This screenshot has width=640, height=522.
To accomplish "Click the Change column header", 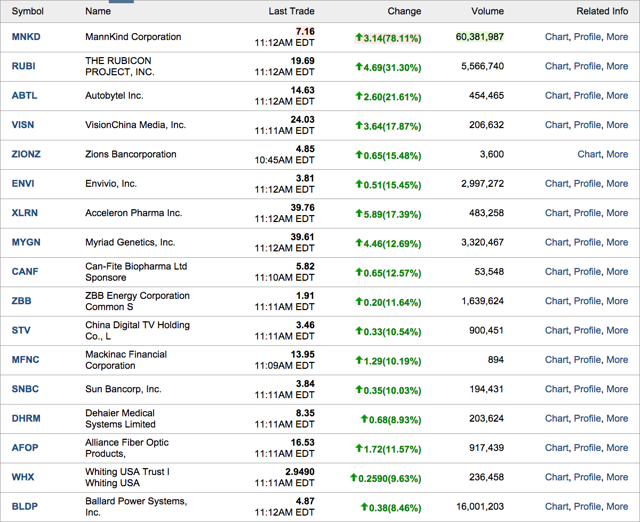I will coord(404,11).
